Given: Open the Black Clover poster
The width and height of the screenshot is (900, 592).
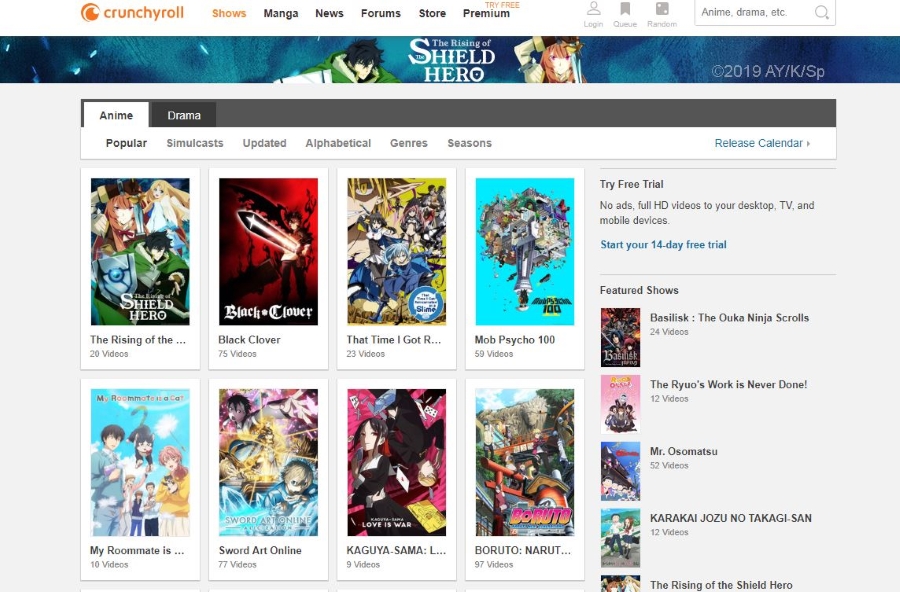Looking at the screenshot, I should pos(268,251).
